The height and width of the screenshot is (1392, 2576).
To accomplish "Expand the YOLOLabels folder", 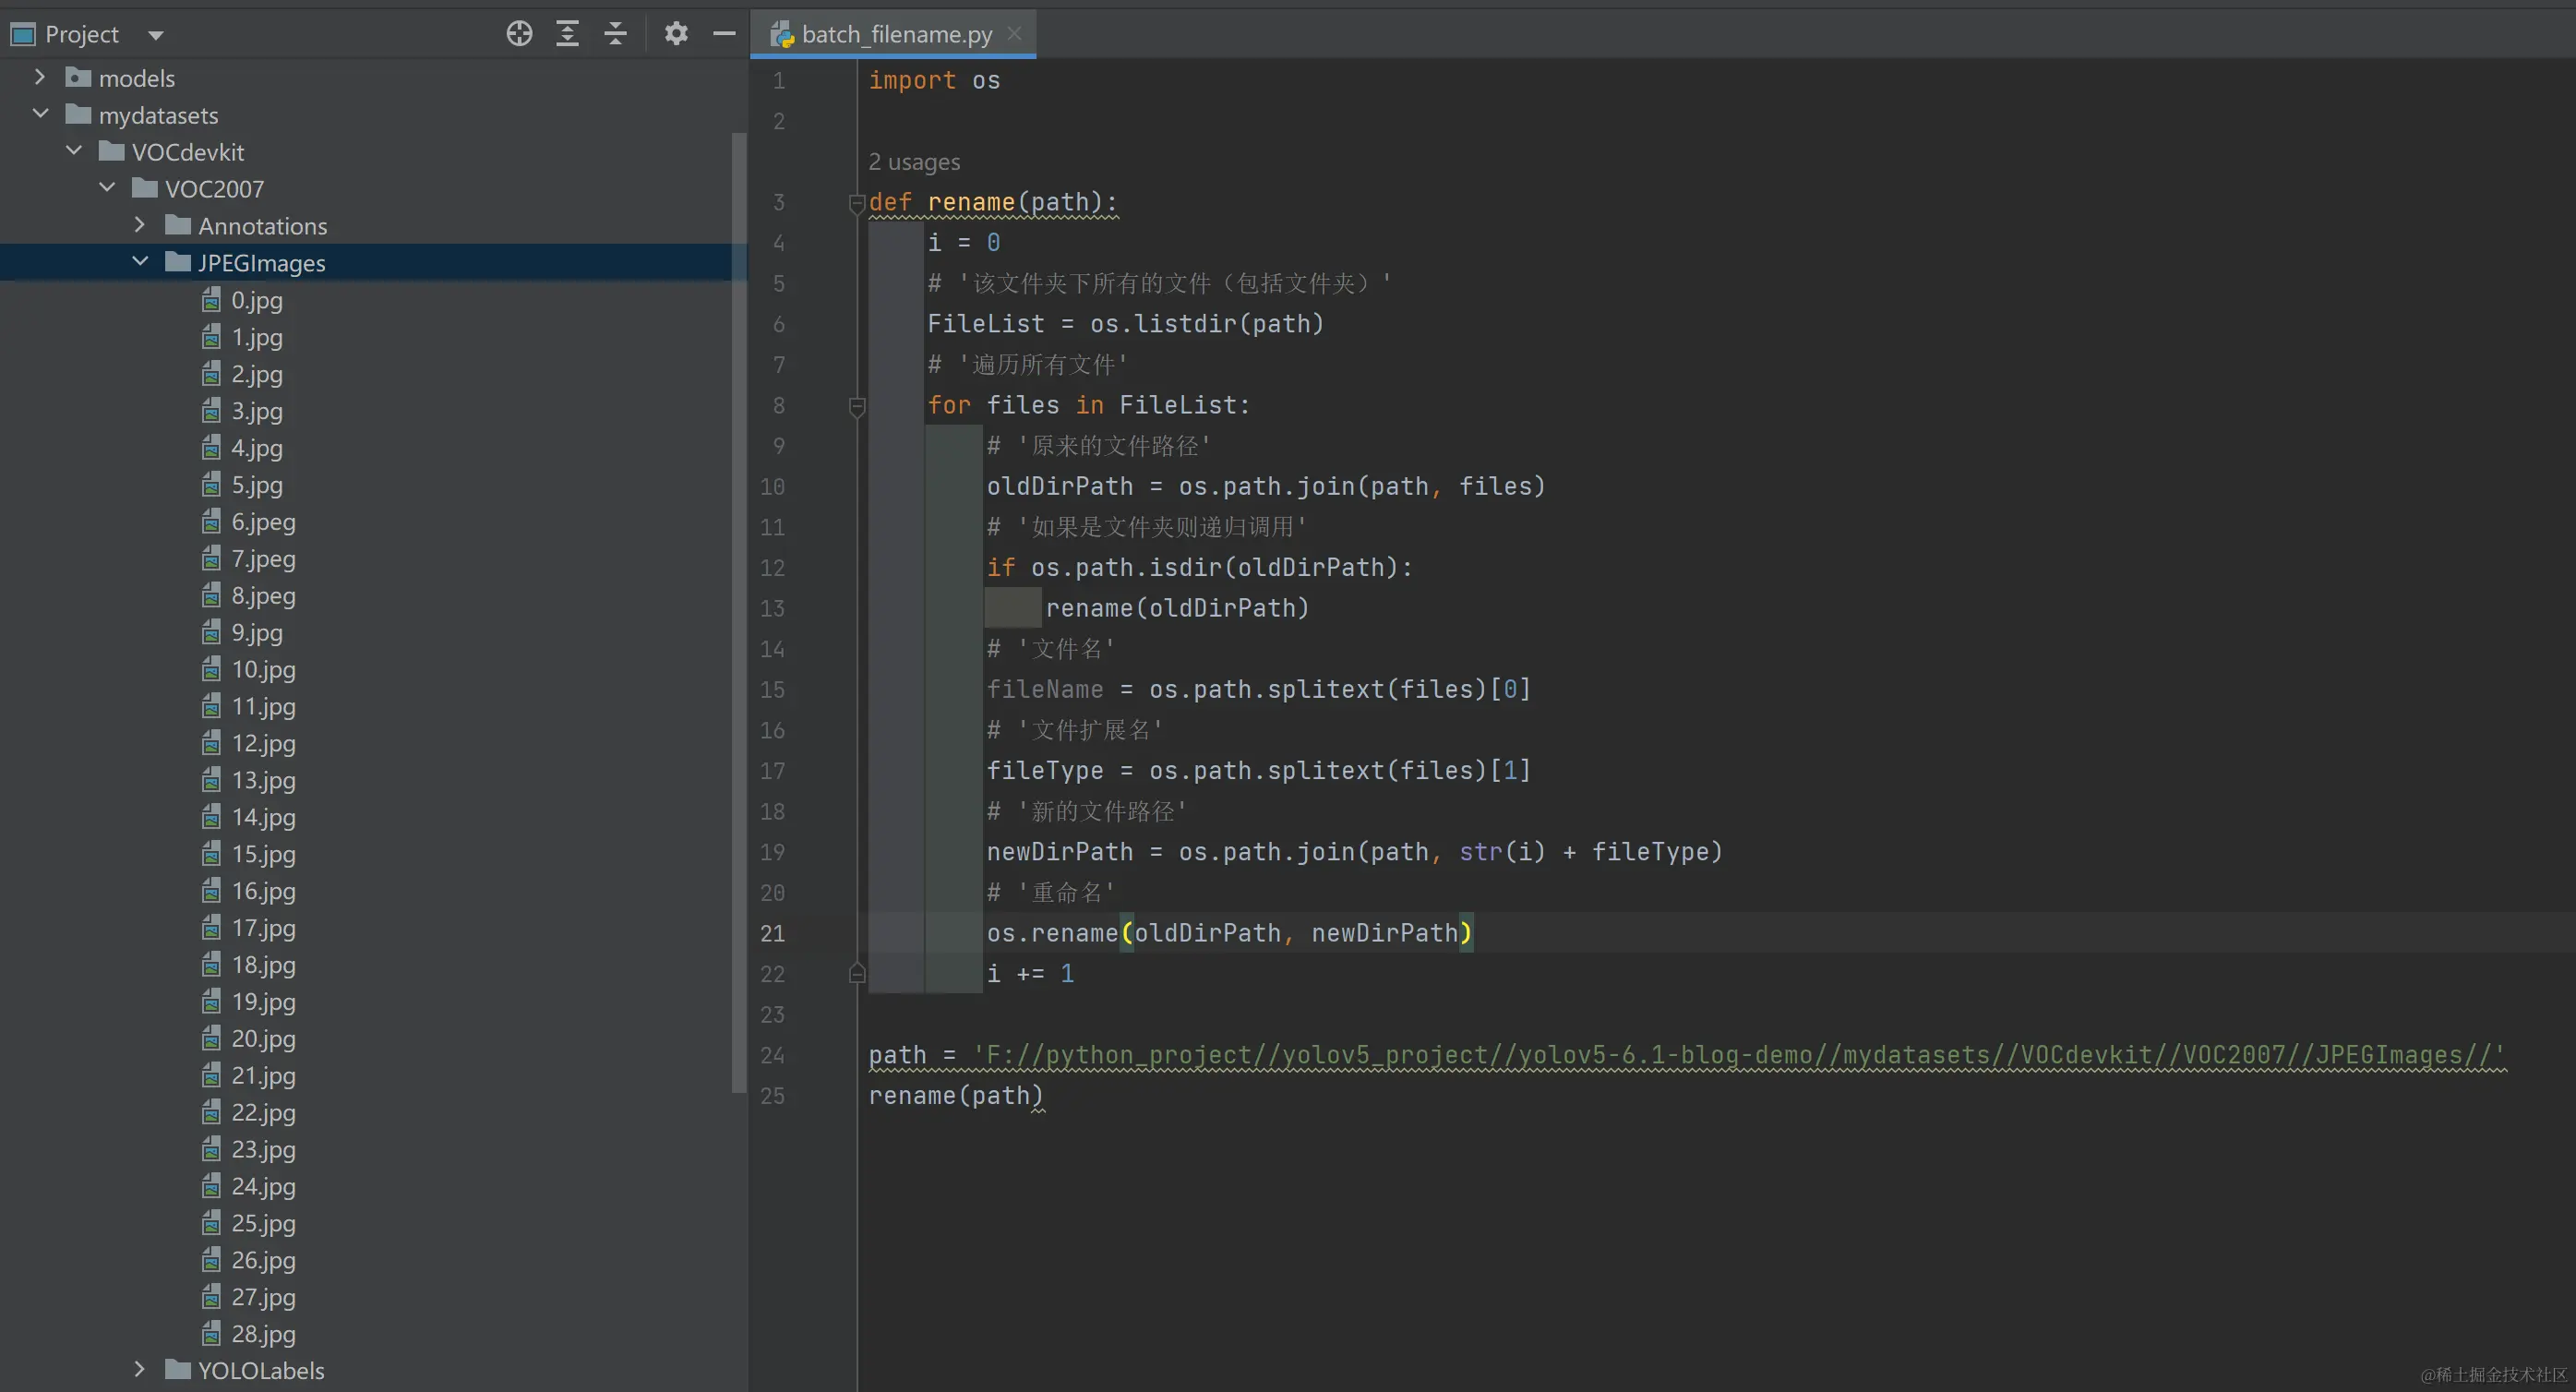I will [x=140, y=1370].
